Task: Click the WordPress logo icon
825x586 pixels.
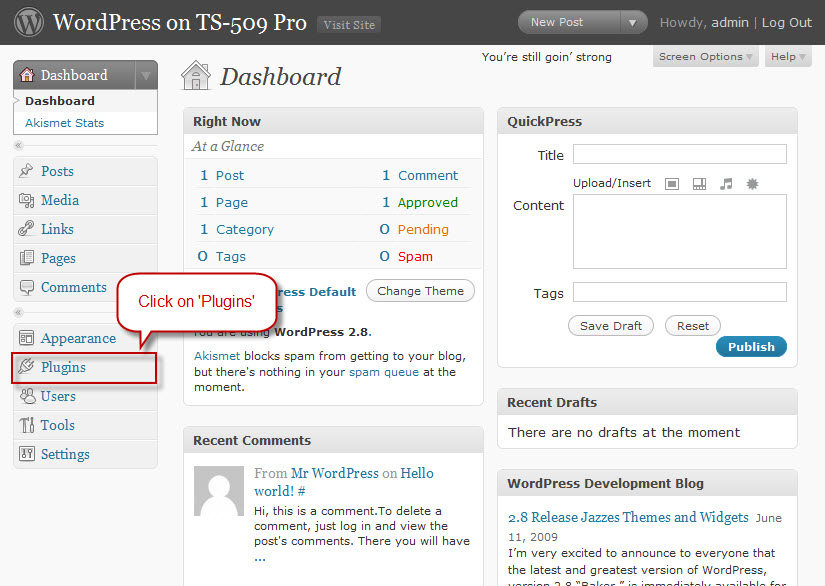Action: [x=28, y=22]
